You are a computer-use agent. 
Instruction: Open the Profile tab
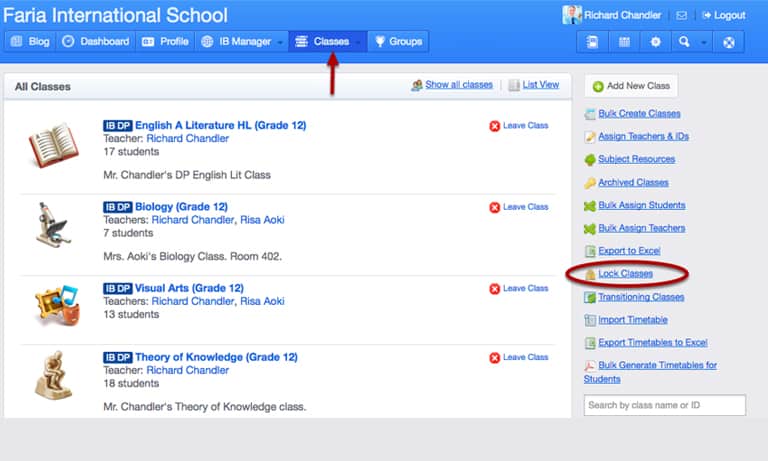[166, 42]
